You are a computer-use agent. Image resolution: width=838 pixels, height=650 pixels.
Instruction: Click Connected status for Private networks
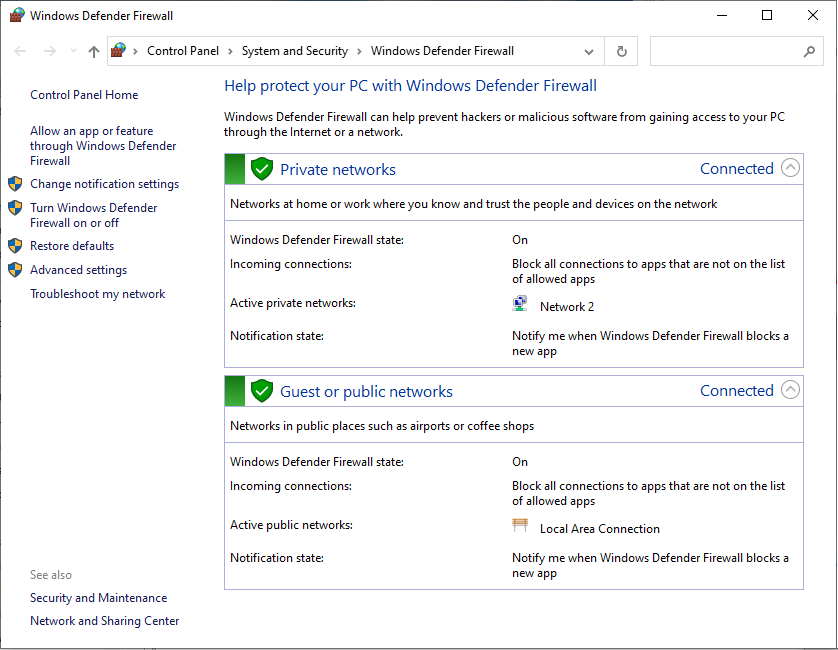tap(736, 168)
